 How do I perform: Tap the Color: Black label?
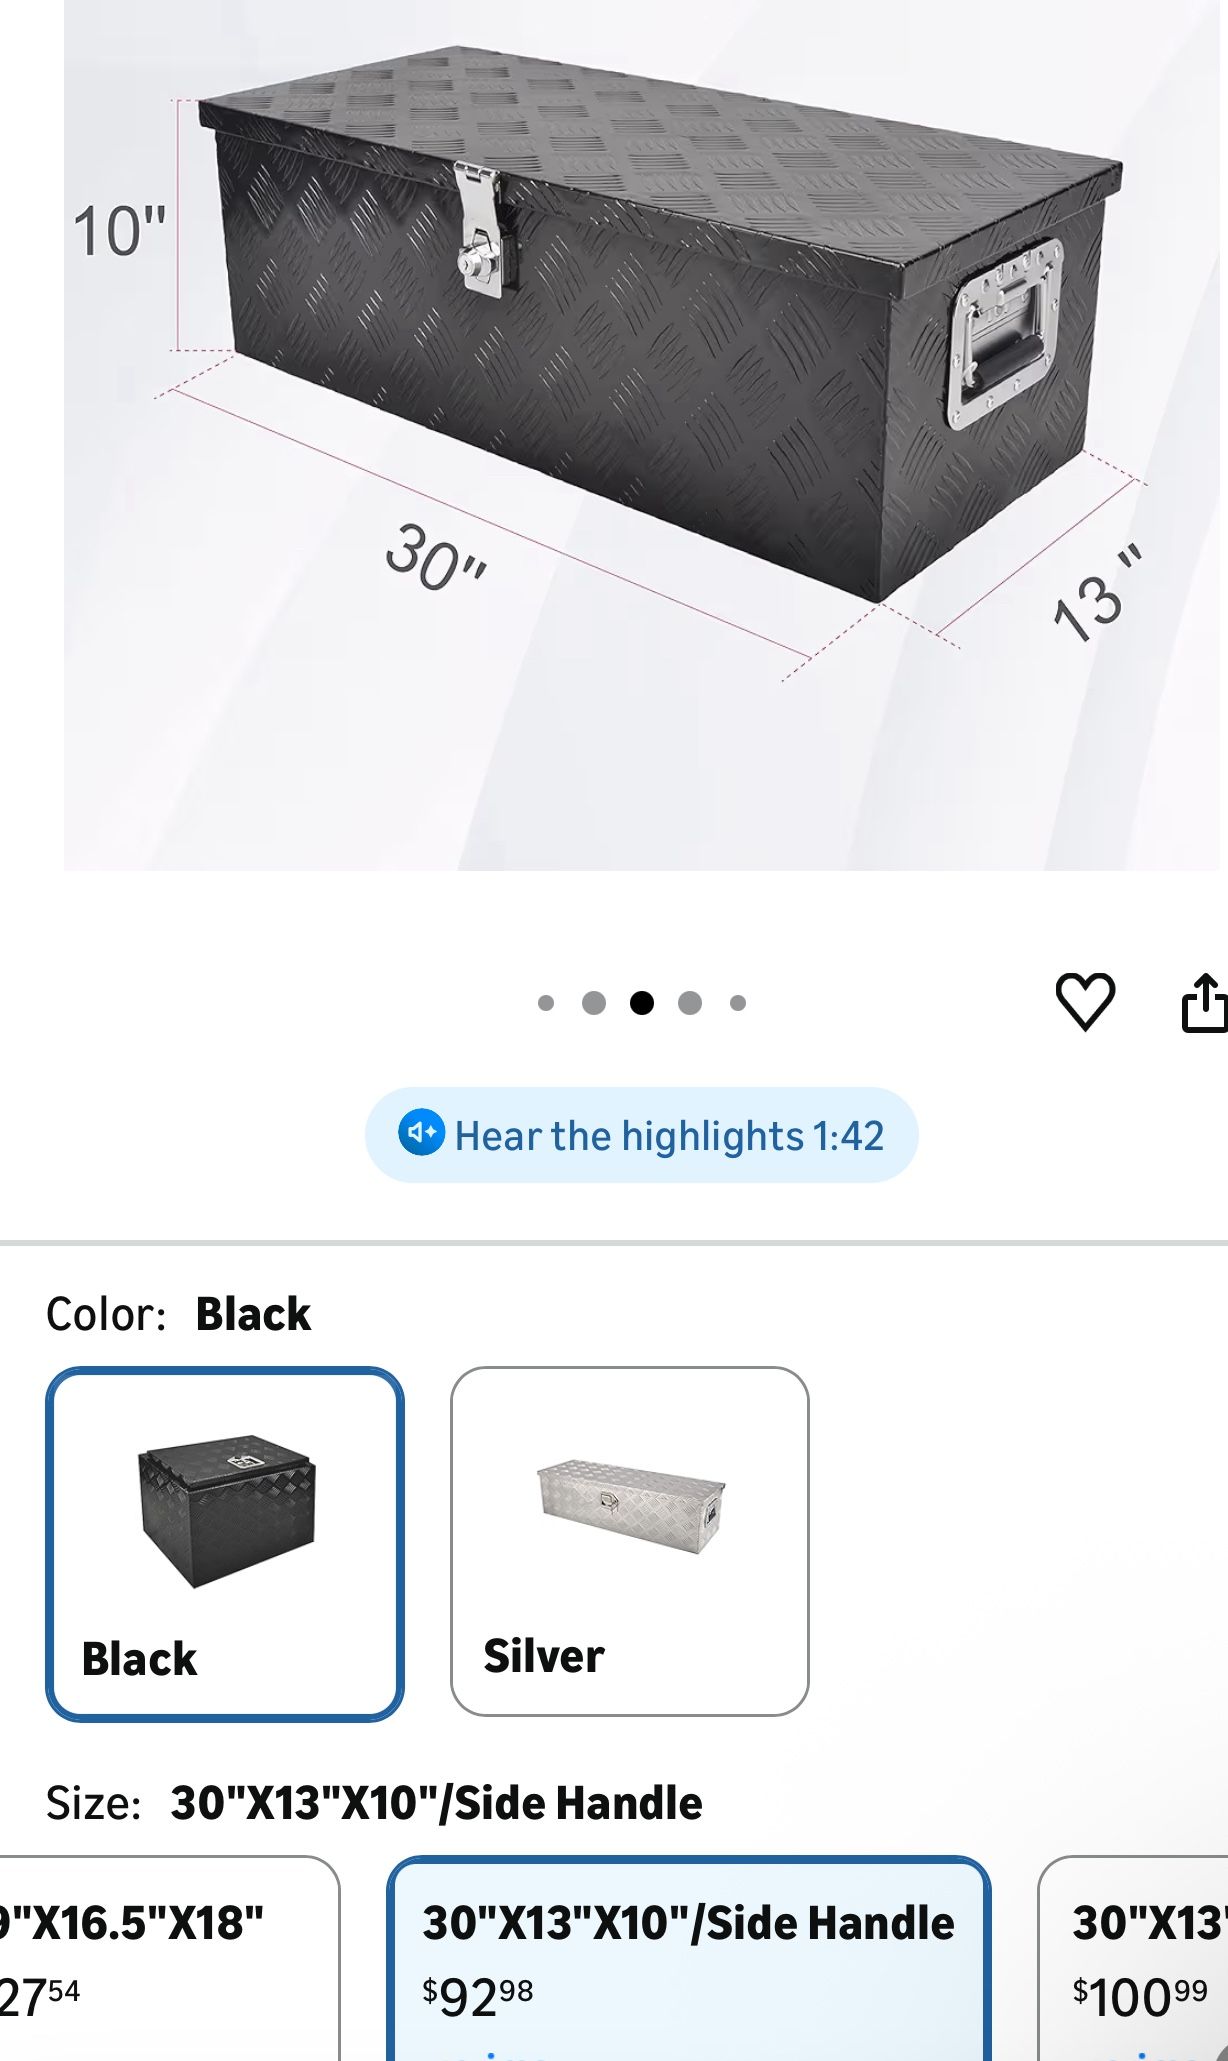[x=178, y=1314]
